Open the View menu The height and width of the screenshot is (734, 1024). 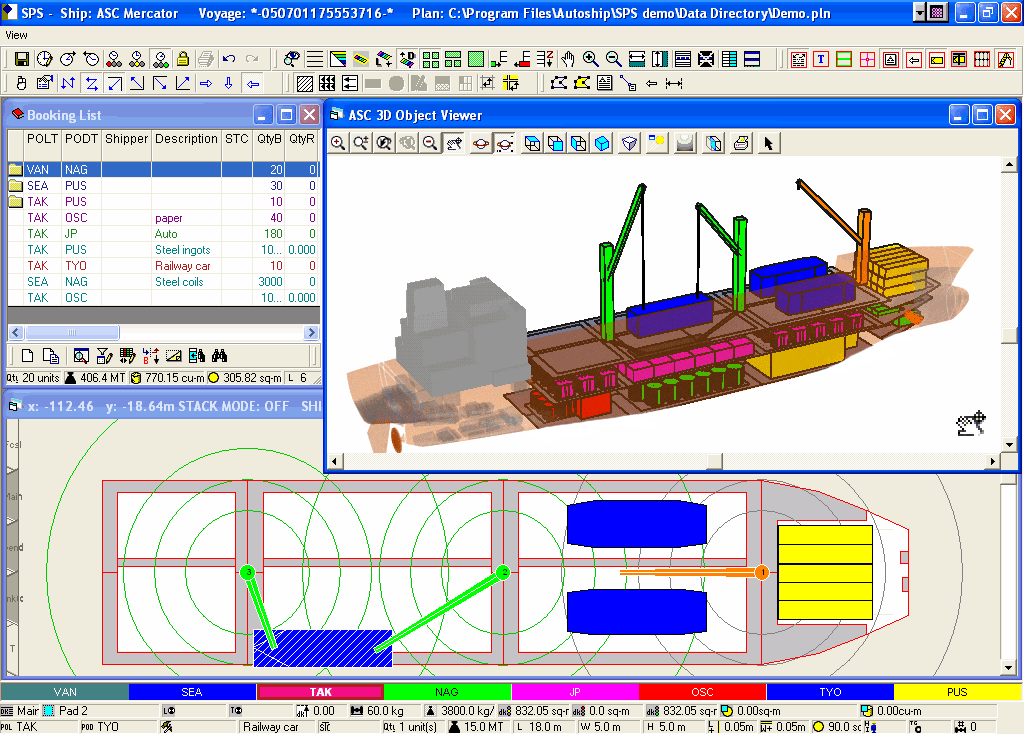[17, 34]
